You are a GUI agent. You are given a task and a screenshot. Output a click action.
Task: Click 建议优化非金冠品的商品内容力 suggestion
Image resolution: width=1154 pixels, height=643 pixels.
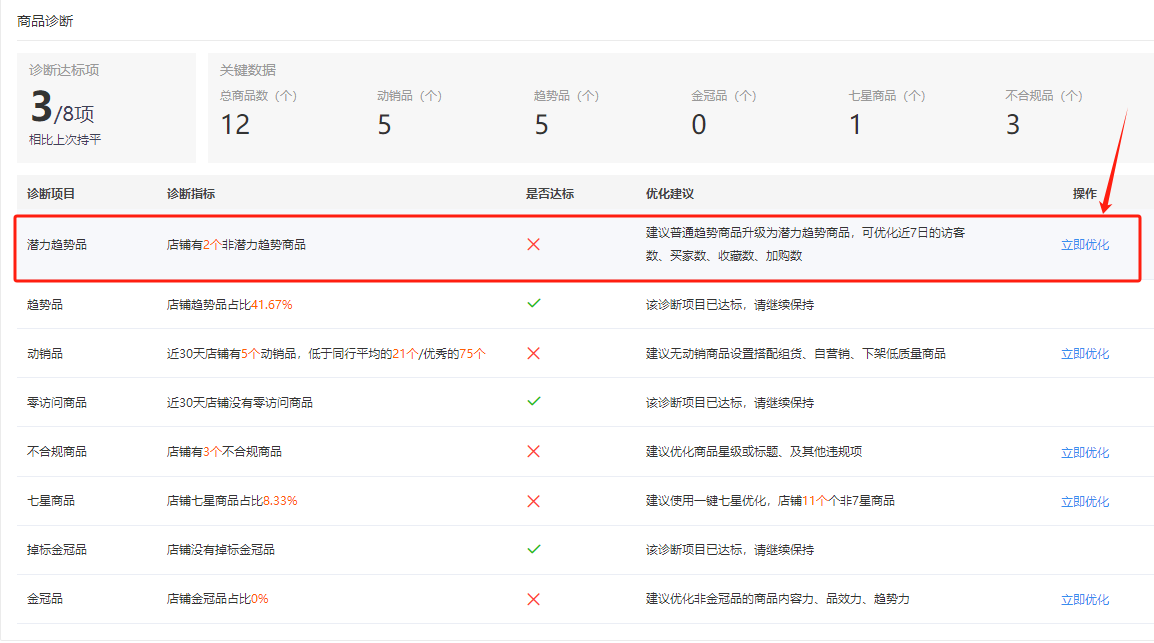pyautogui.click(x=778, y=599)
